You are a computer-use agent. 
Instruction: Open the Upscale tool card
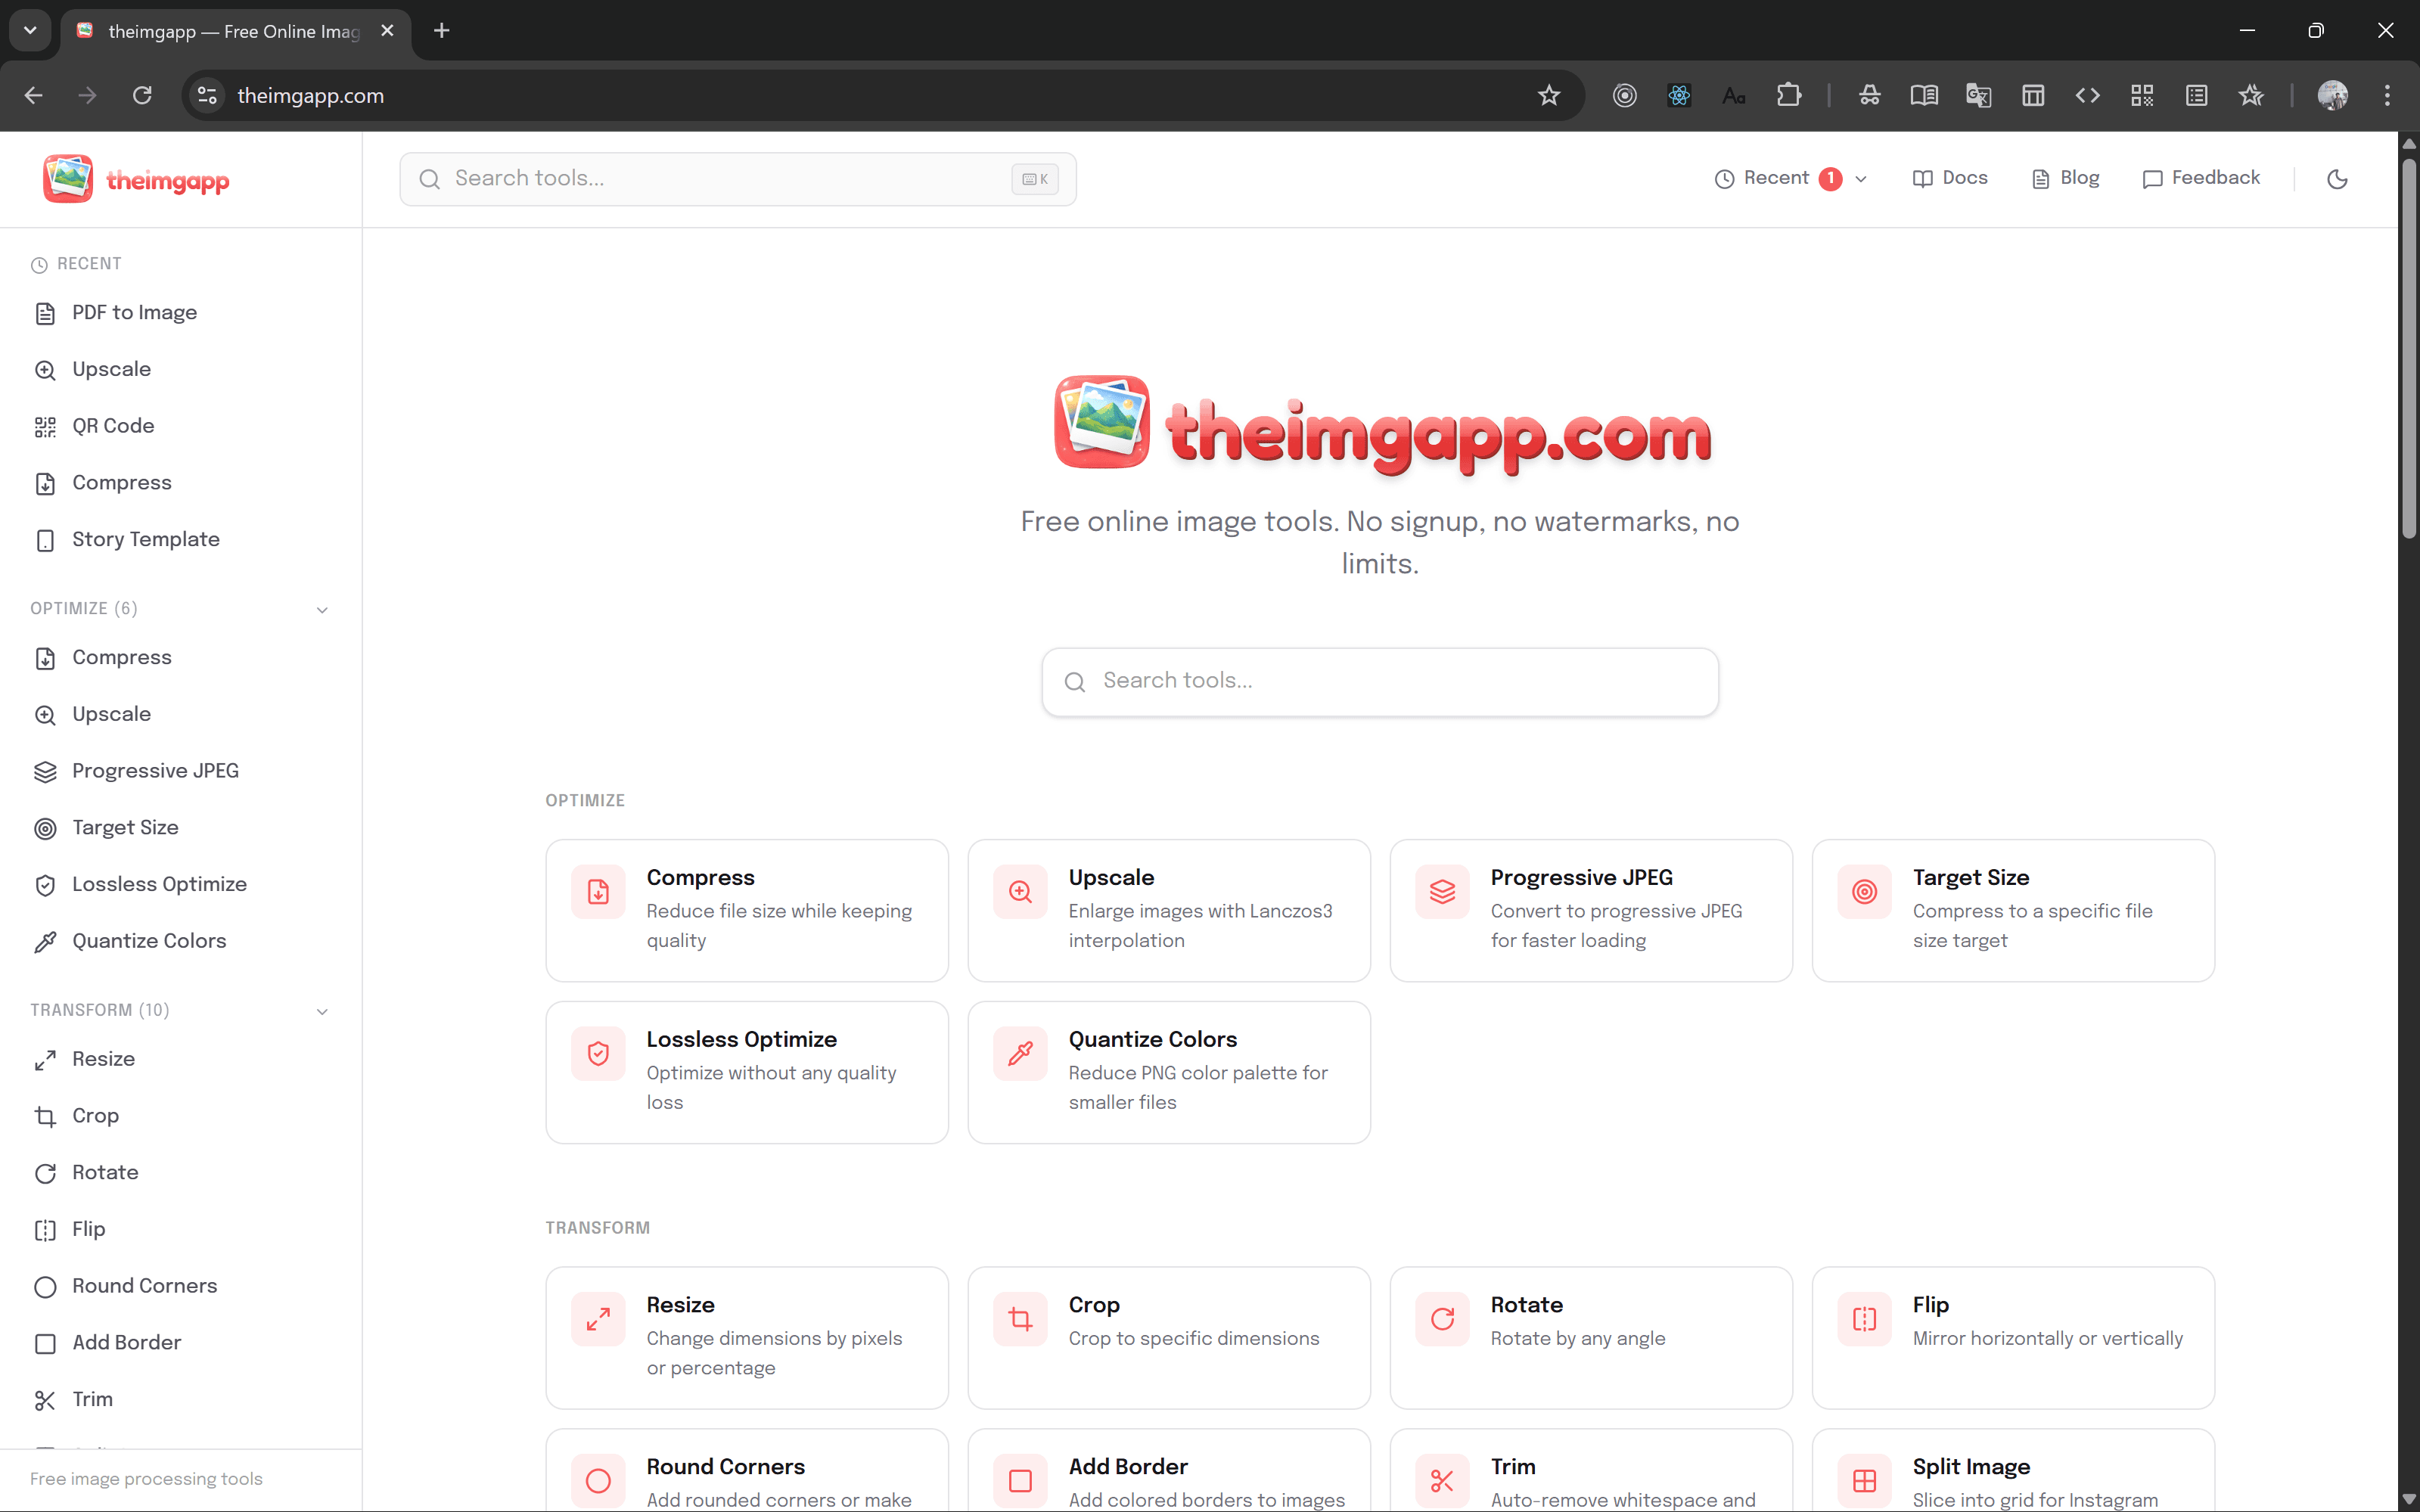click(1169, 908)
